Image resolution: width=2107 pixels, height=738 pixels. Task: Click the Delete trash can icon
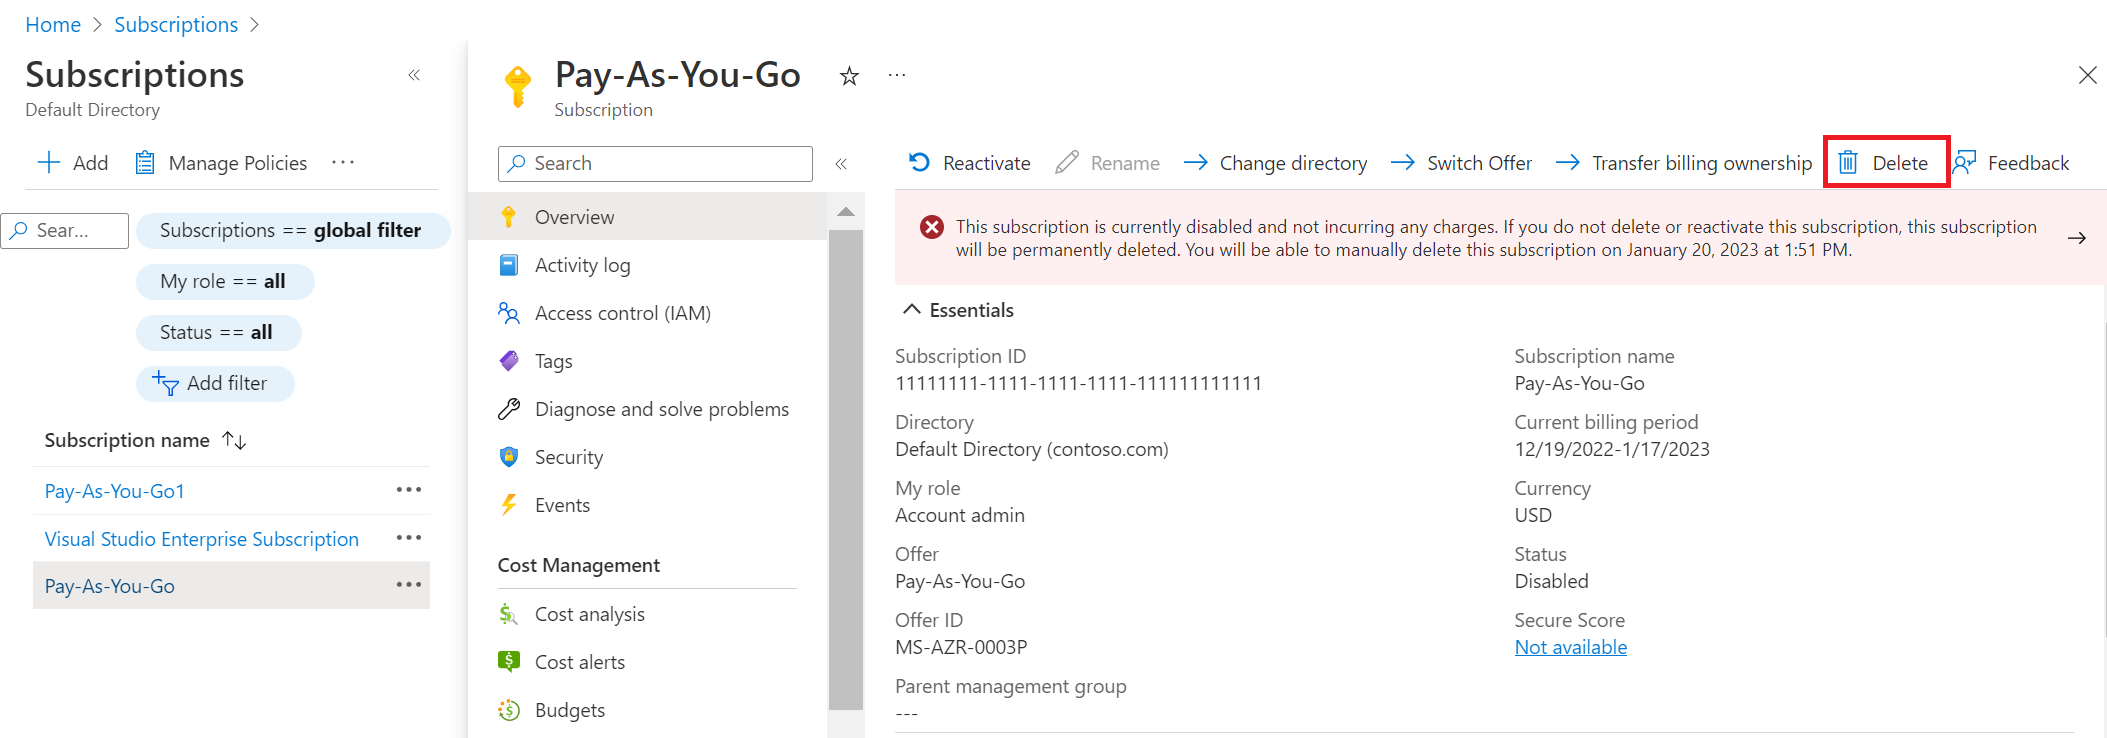tap(1848, 163)
